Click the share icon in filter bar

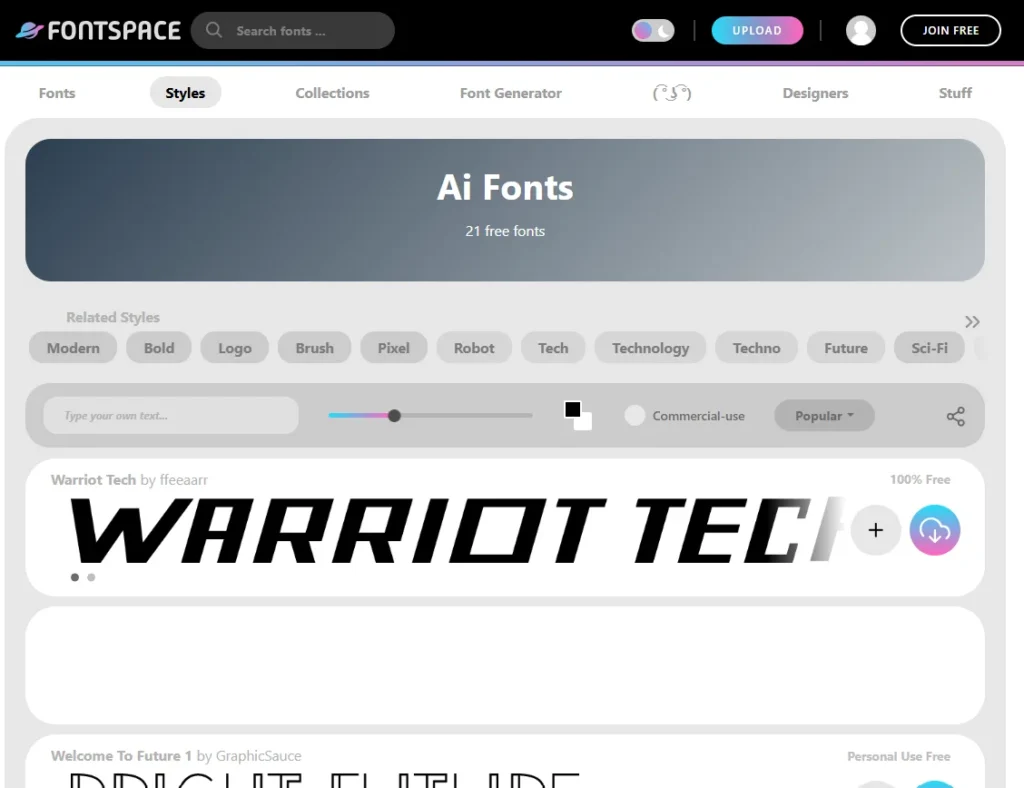click(x=955, y=416)
